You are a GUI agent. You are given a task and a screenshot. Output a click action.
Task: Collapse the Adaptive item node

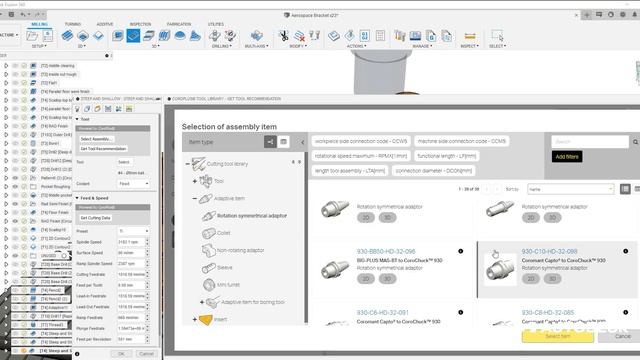point(195,198)
